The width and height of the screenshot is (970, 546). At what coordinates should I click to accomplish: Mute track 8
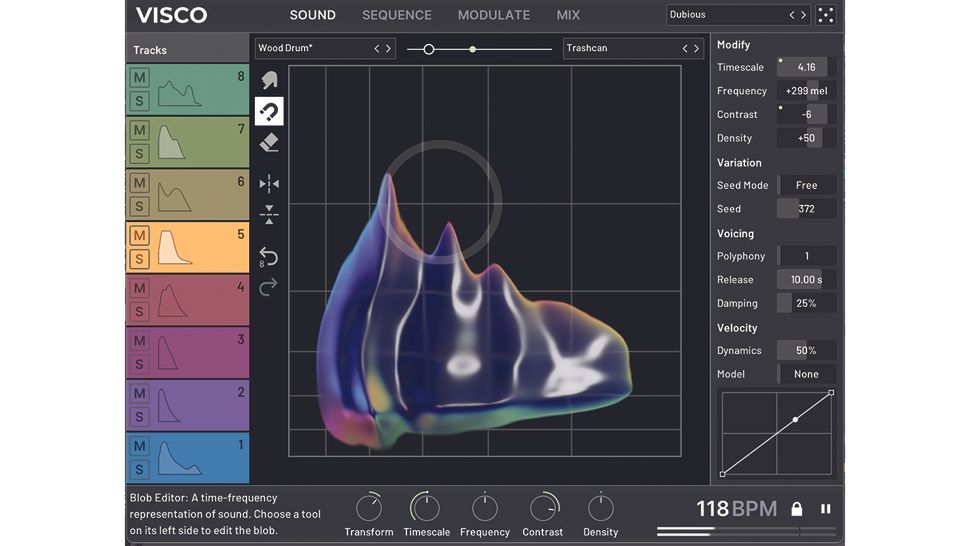[139, 78]
